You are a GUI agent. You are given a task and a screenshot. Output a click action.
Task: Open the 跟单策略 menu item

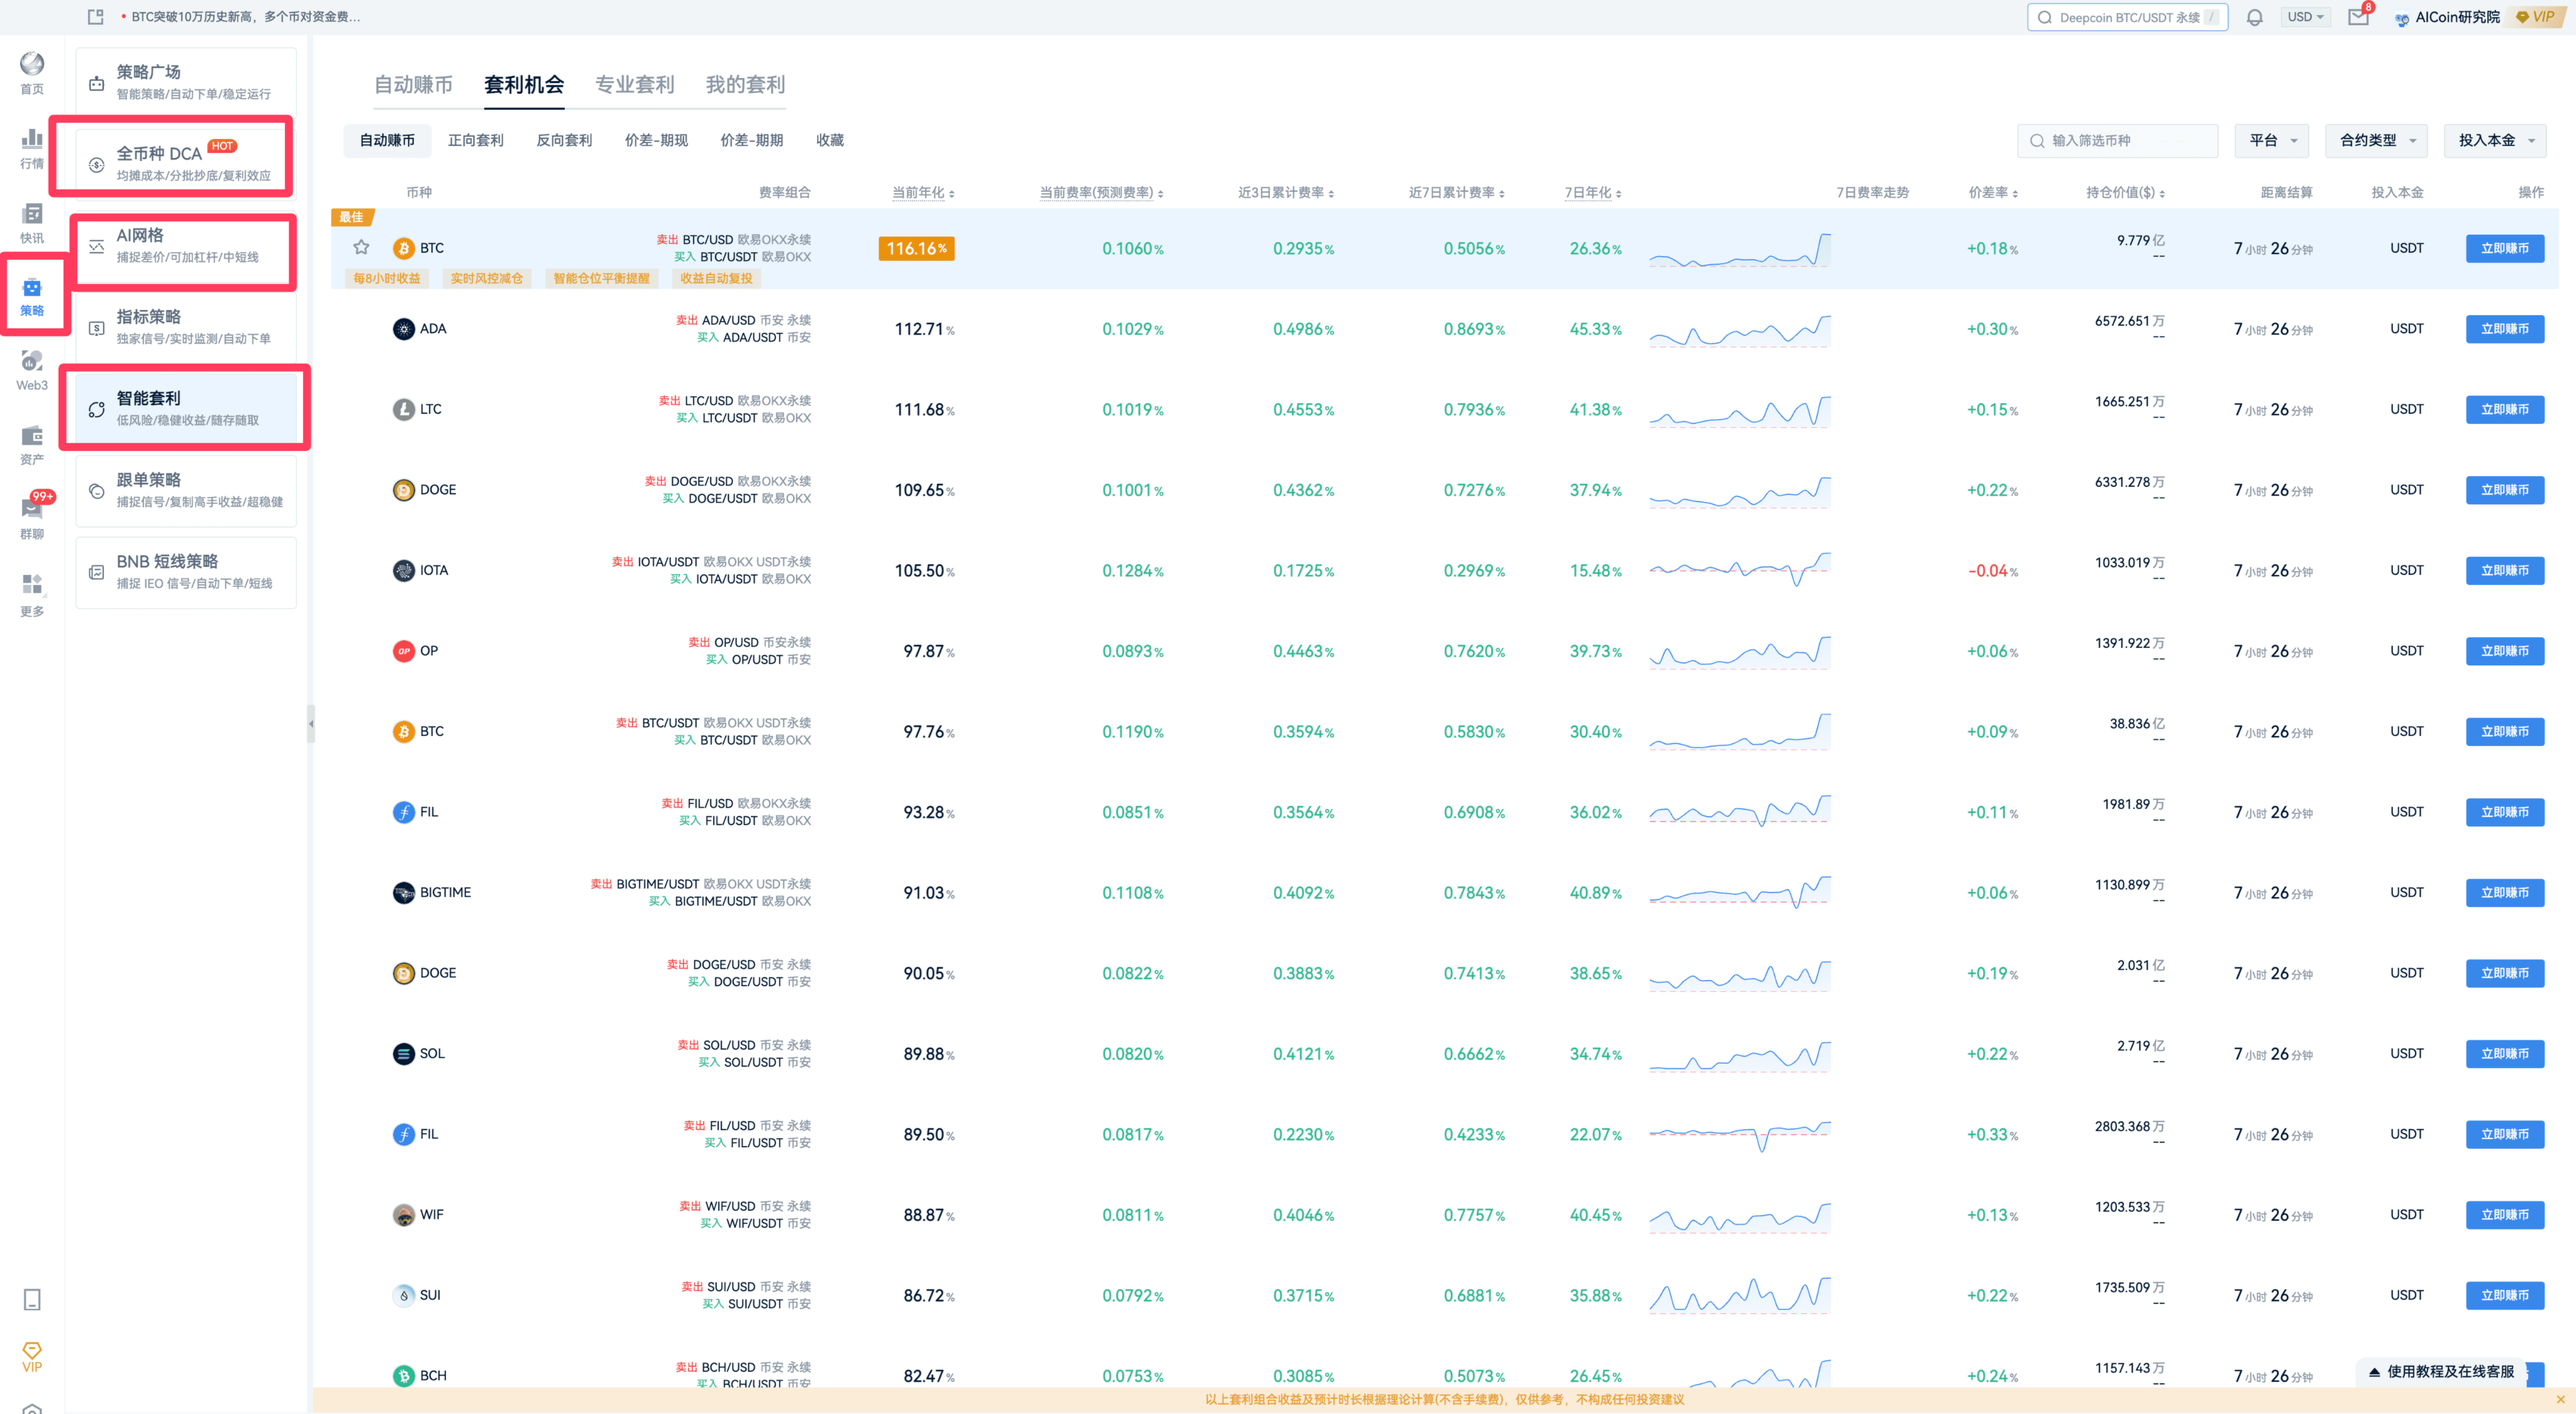[x=186, y=490]
